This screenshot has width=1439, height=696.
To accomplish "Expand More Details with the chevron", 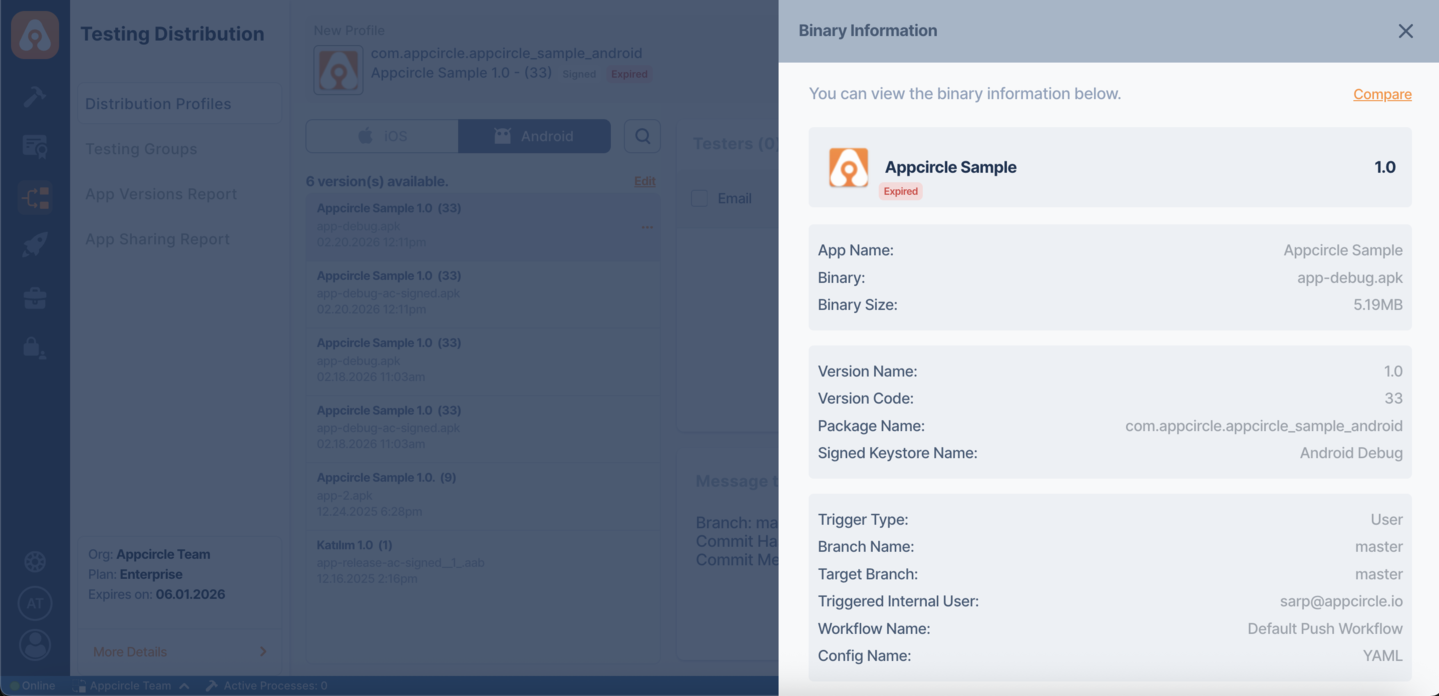I will (262, 651).
